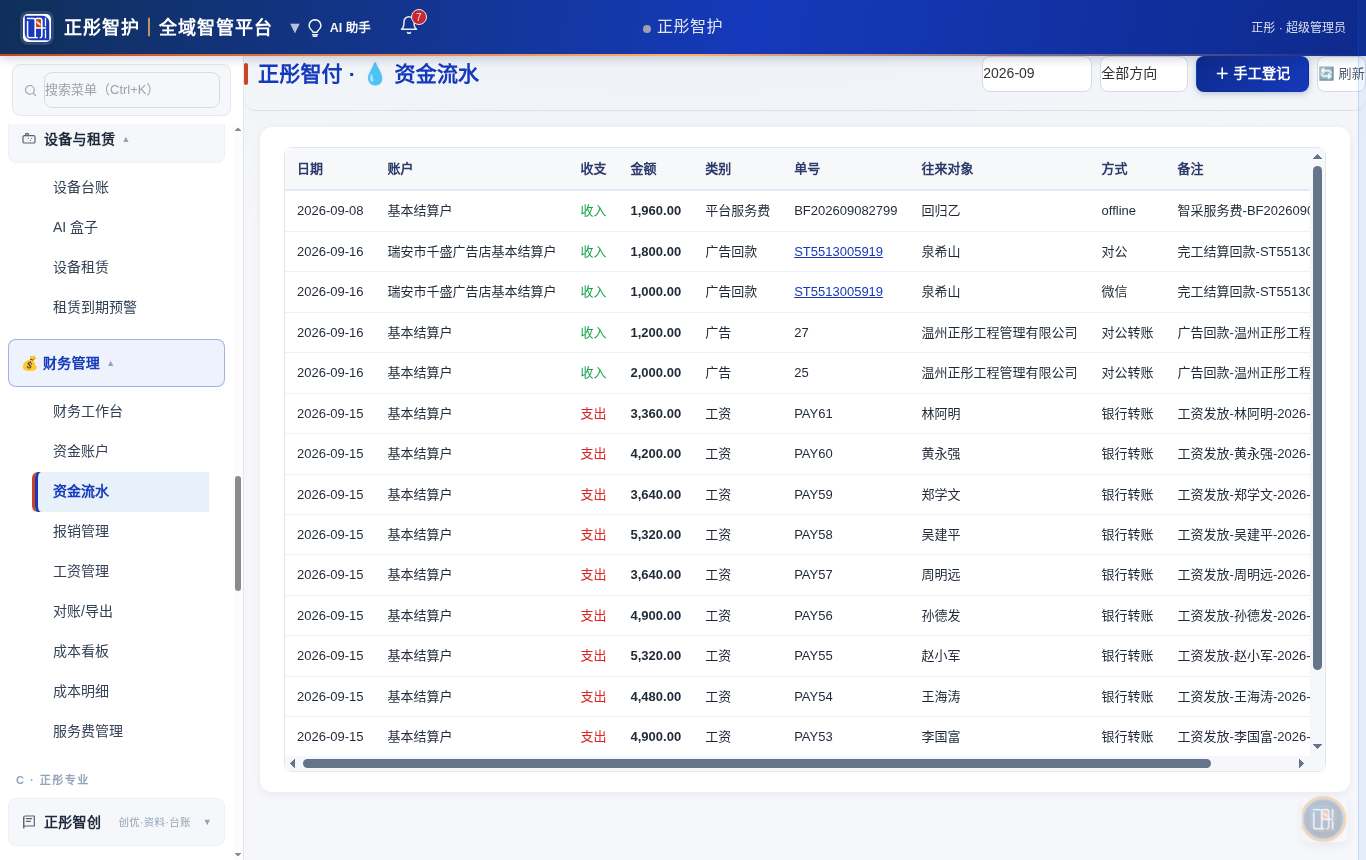Open the AI 助手 lightbulb assistant
Viewport: 1366px width, 860px height.
coord(338,27)
